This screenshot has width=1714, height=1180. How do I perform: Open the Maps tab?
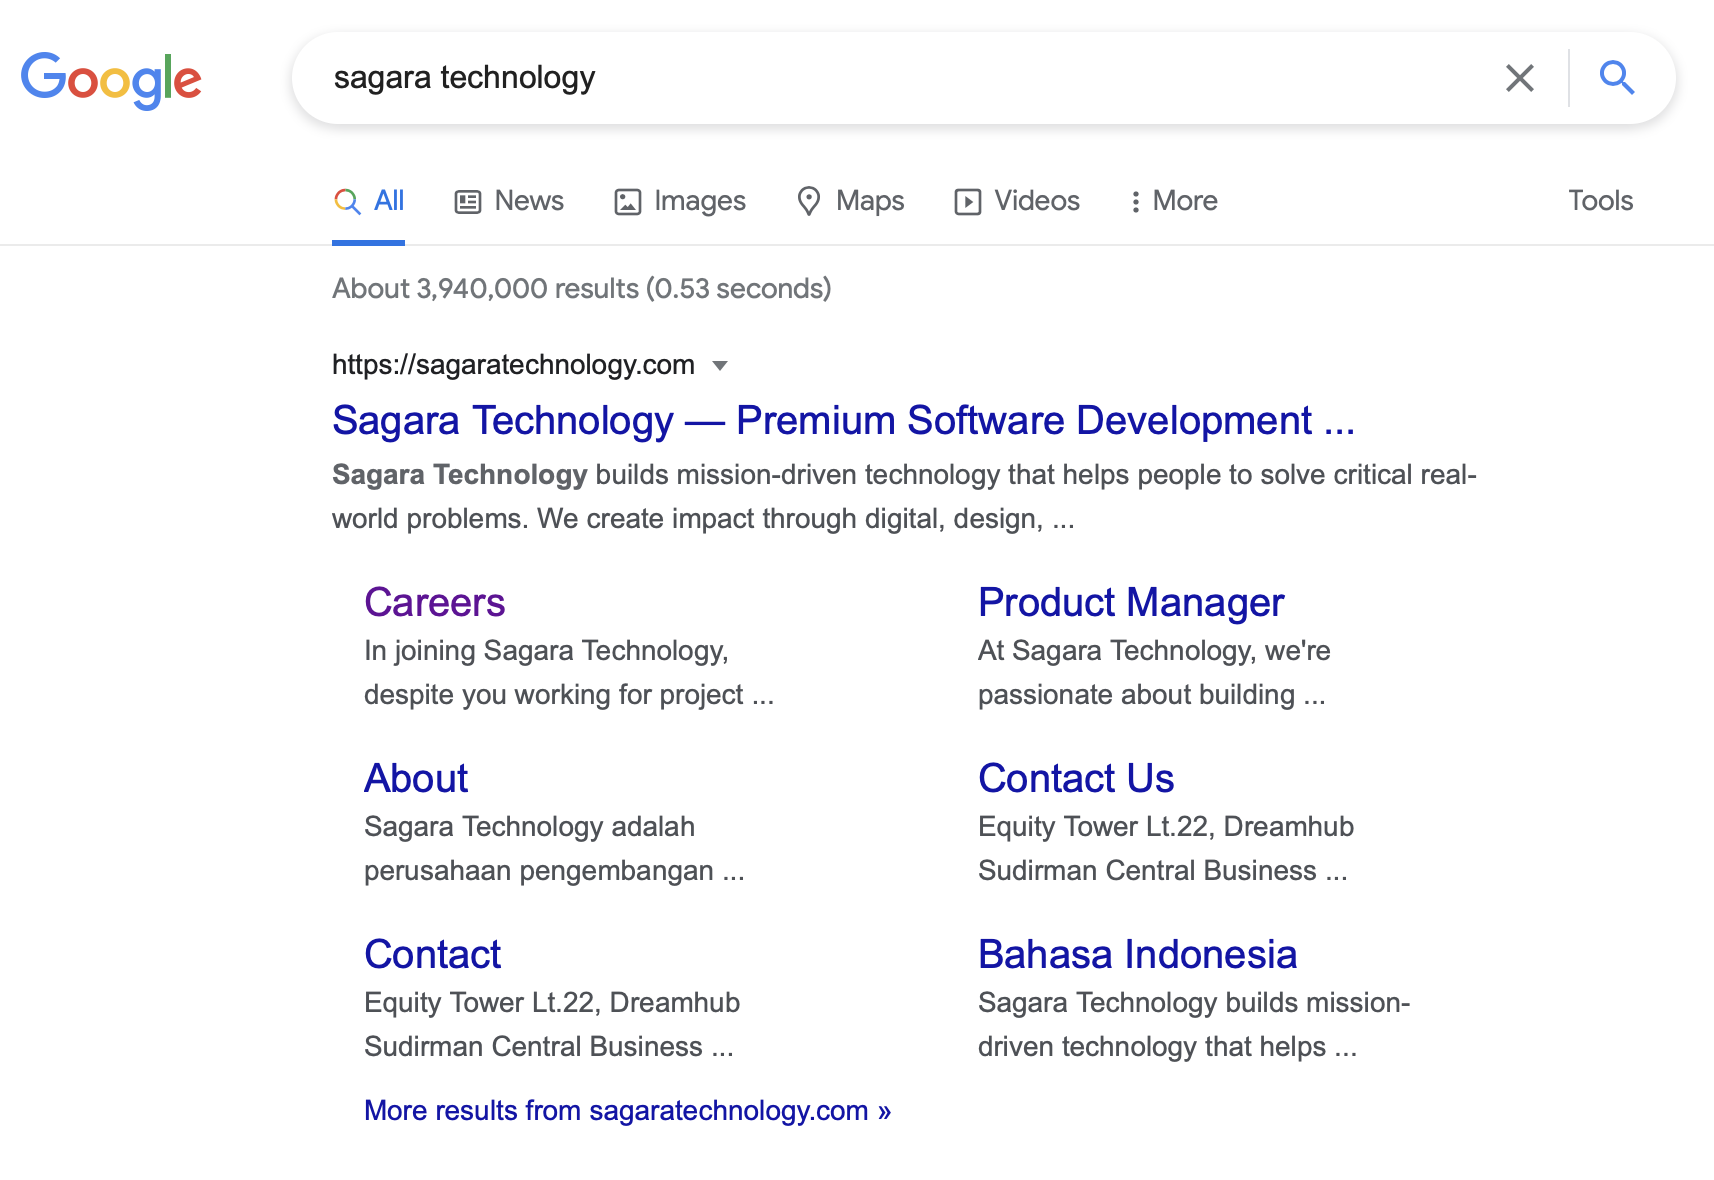click(850, 201)
